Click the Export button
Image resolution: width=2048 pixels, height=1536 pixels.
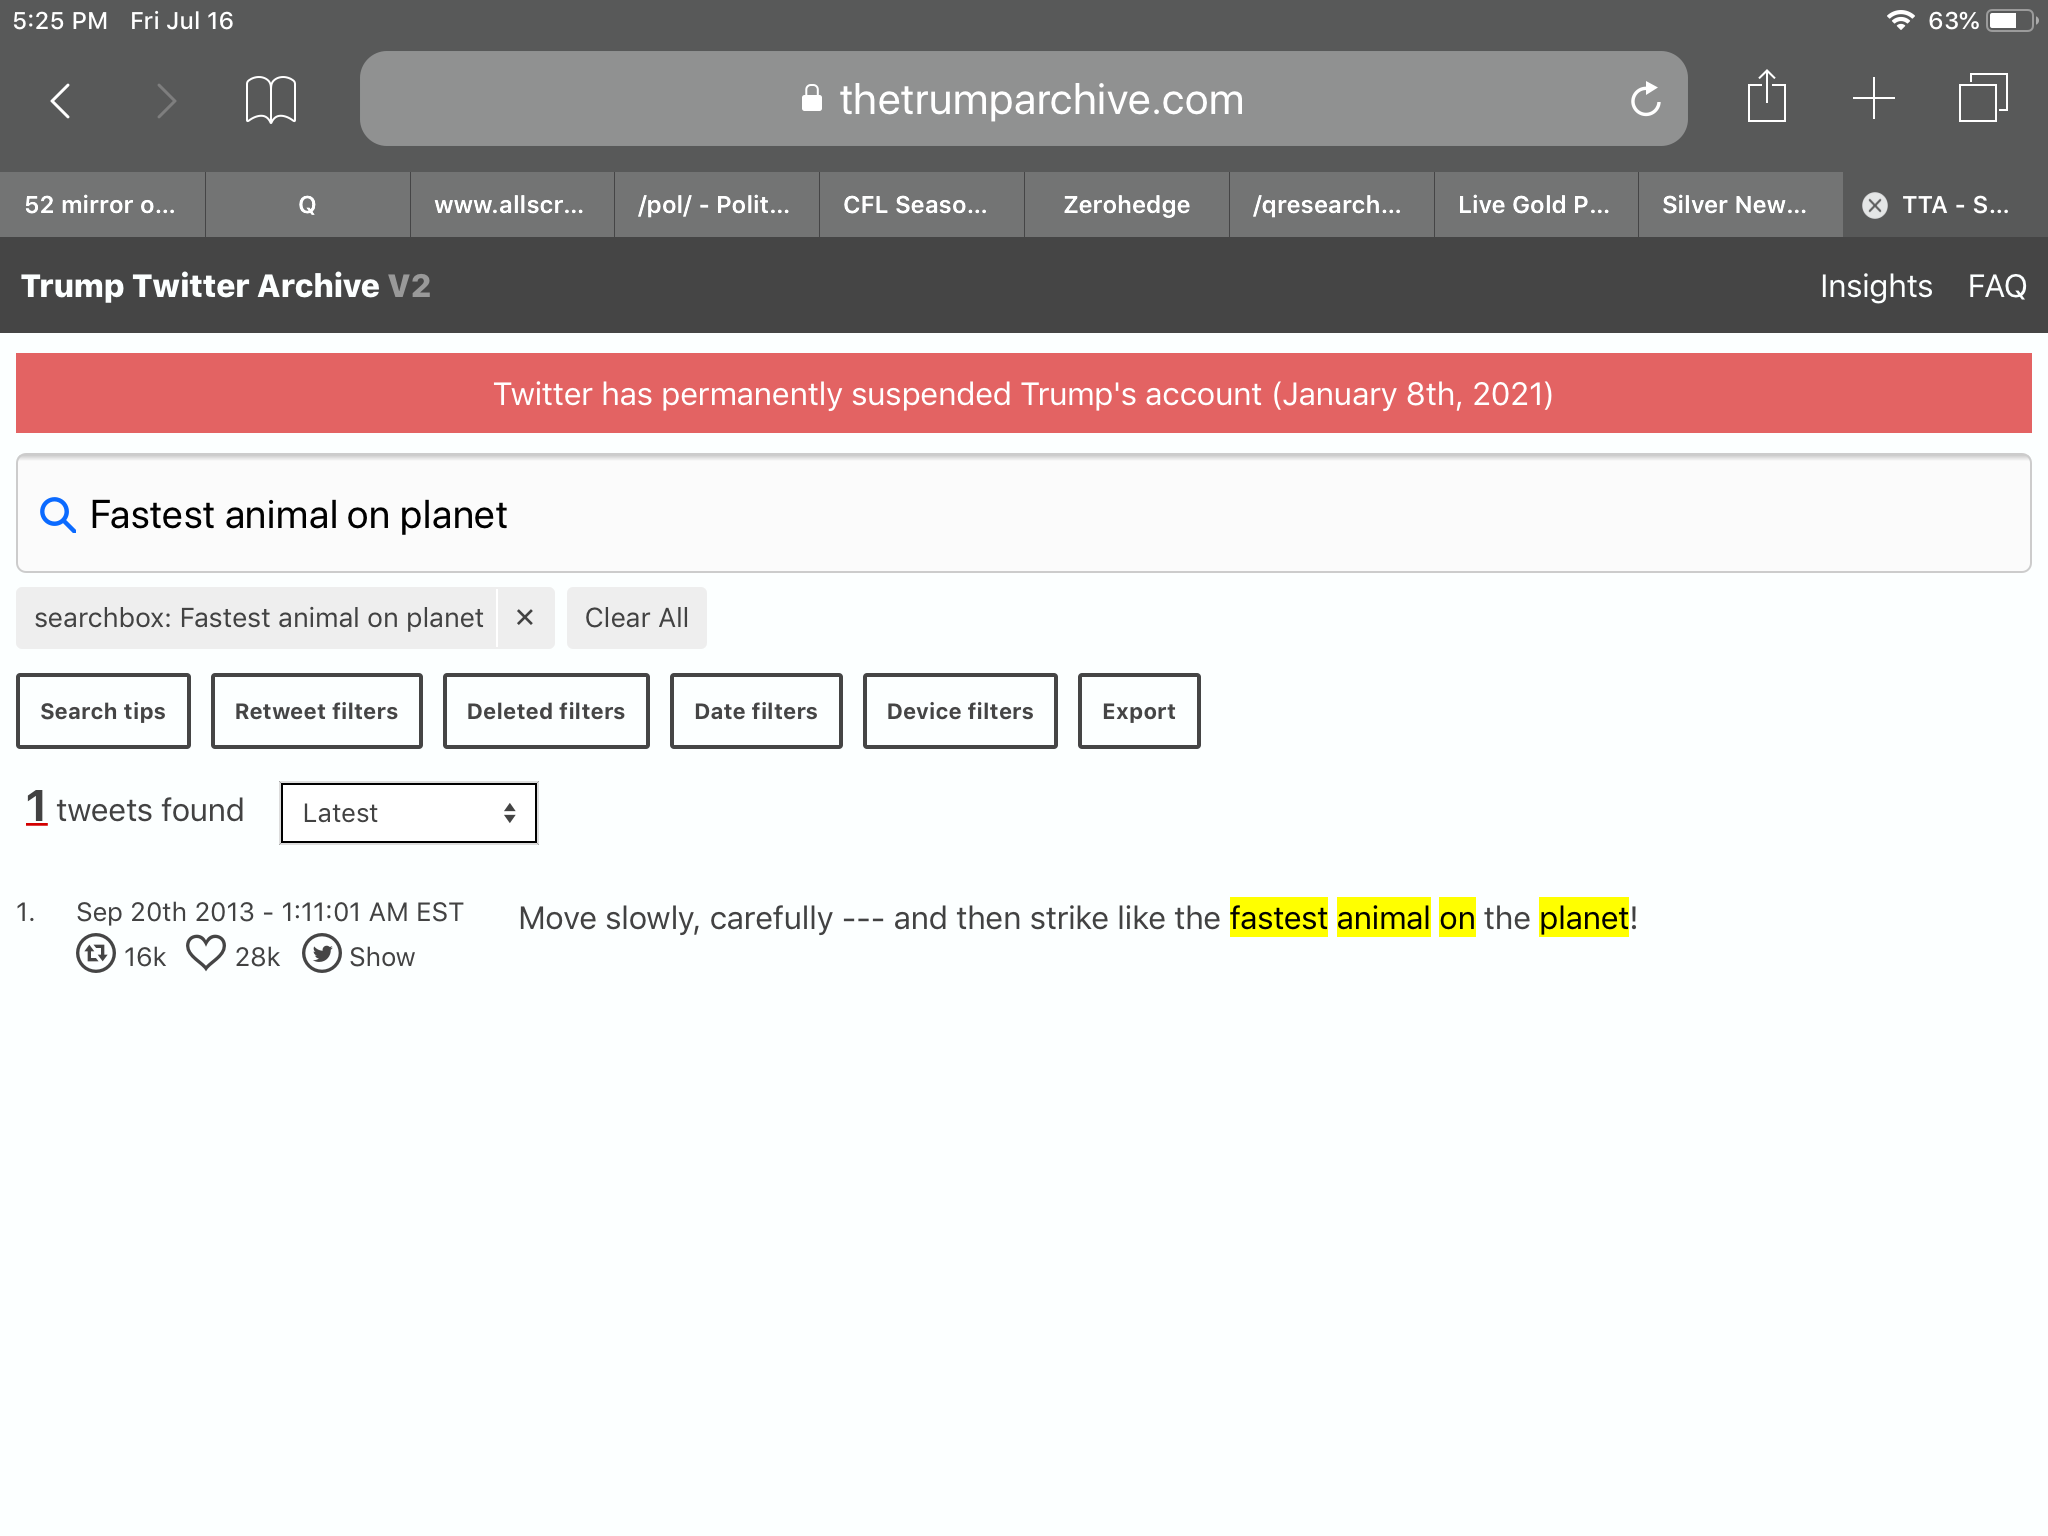1139,711
